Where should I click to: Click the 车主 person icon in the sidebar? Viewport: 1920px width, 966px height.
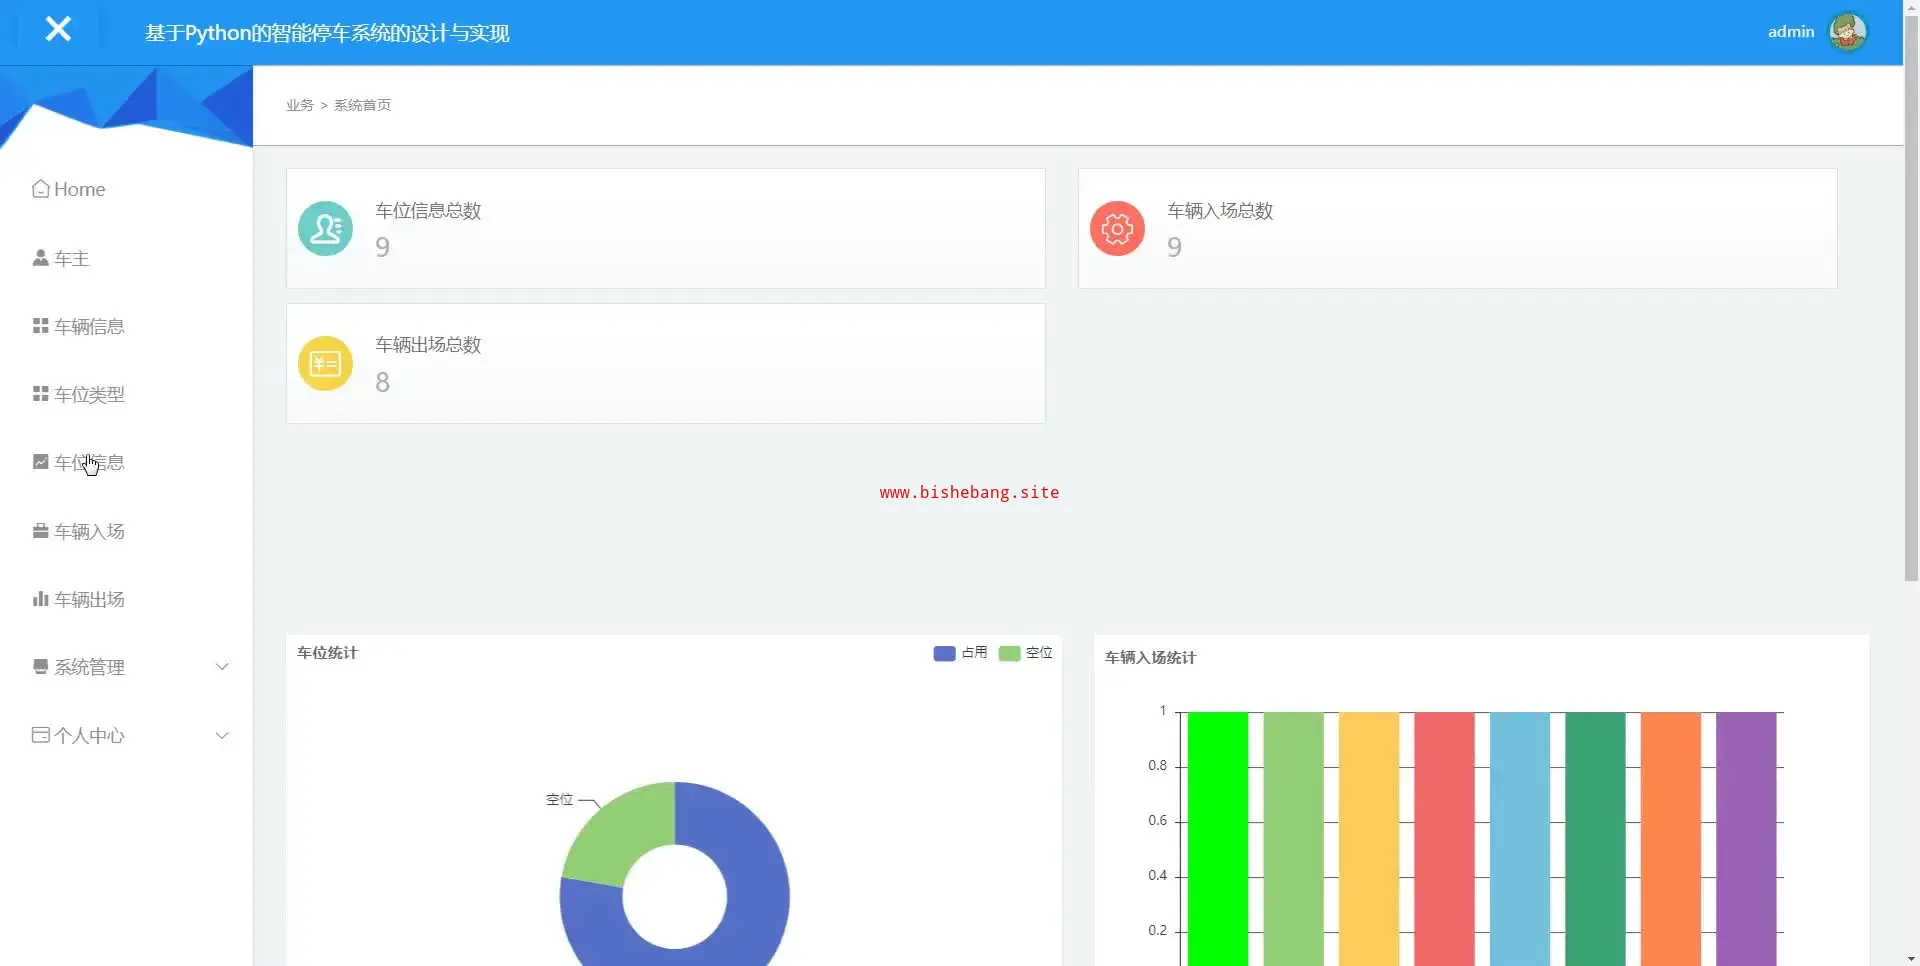(41, 258)
